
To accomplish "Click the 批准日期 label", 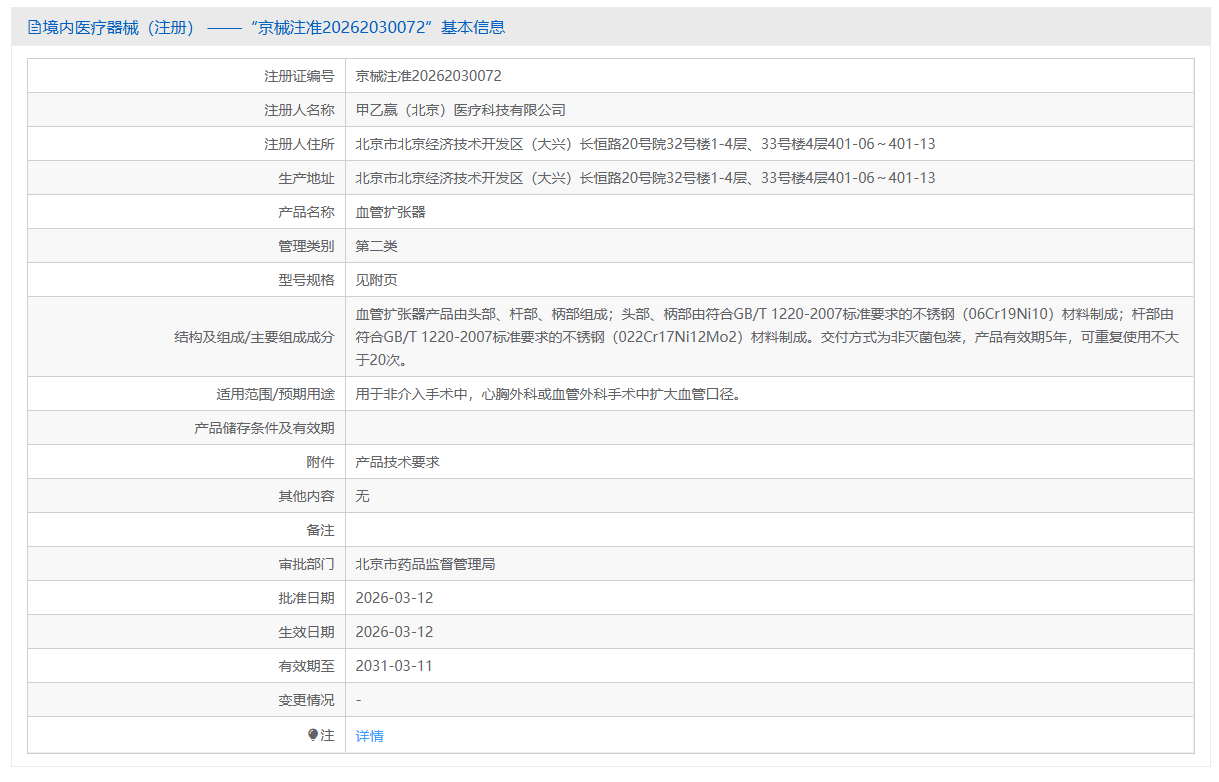I will click(x=306, y=598).
